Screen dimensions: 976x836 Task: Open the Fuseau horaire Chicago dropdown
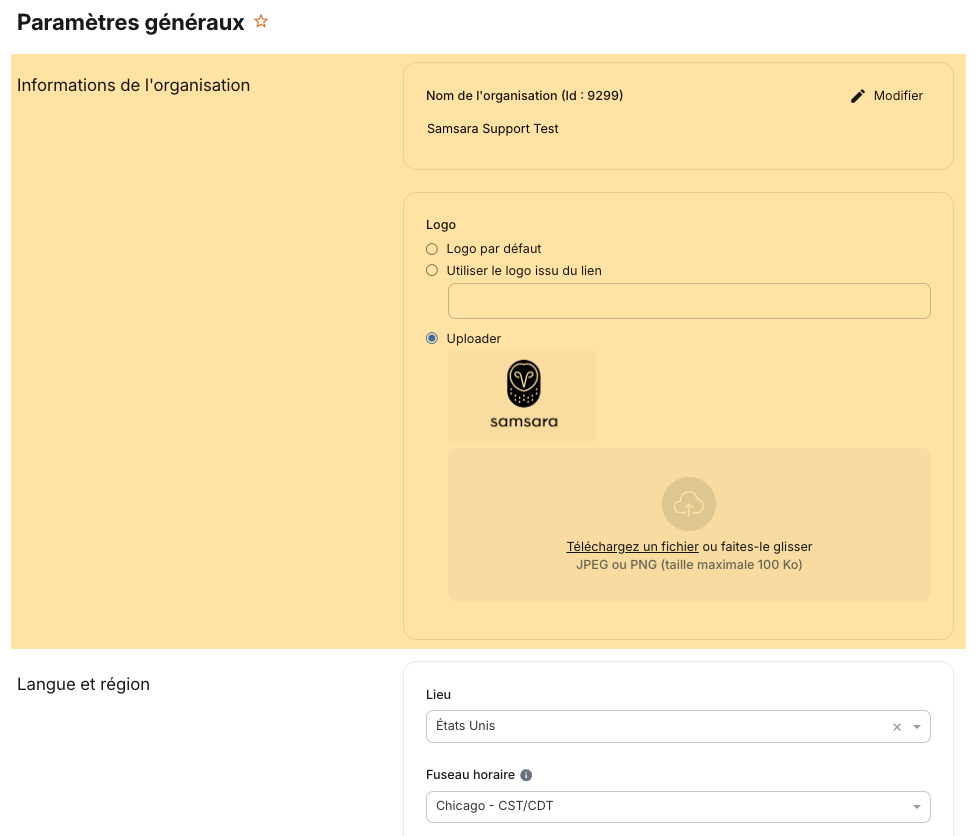click(x=678, y=807)
